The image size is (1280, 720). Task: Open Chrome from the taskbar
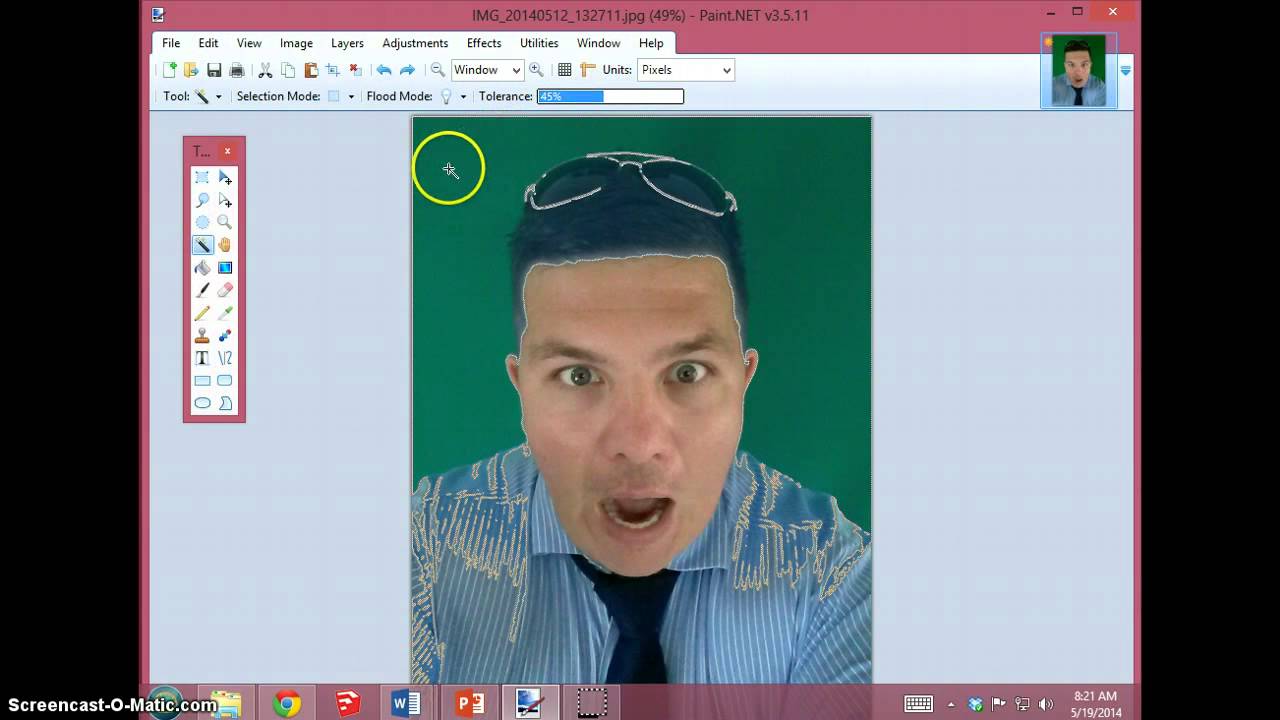(287, 704)
